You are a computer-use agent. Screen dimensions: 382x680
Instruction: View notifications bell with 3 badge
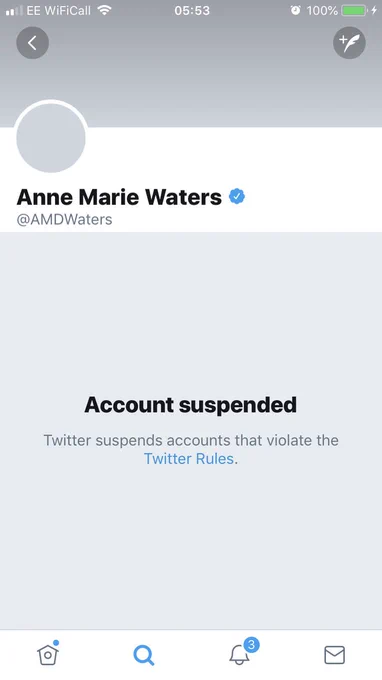pos(241,653)
